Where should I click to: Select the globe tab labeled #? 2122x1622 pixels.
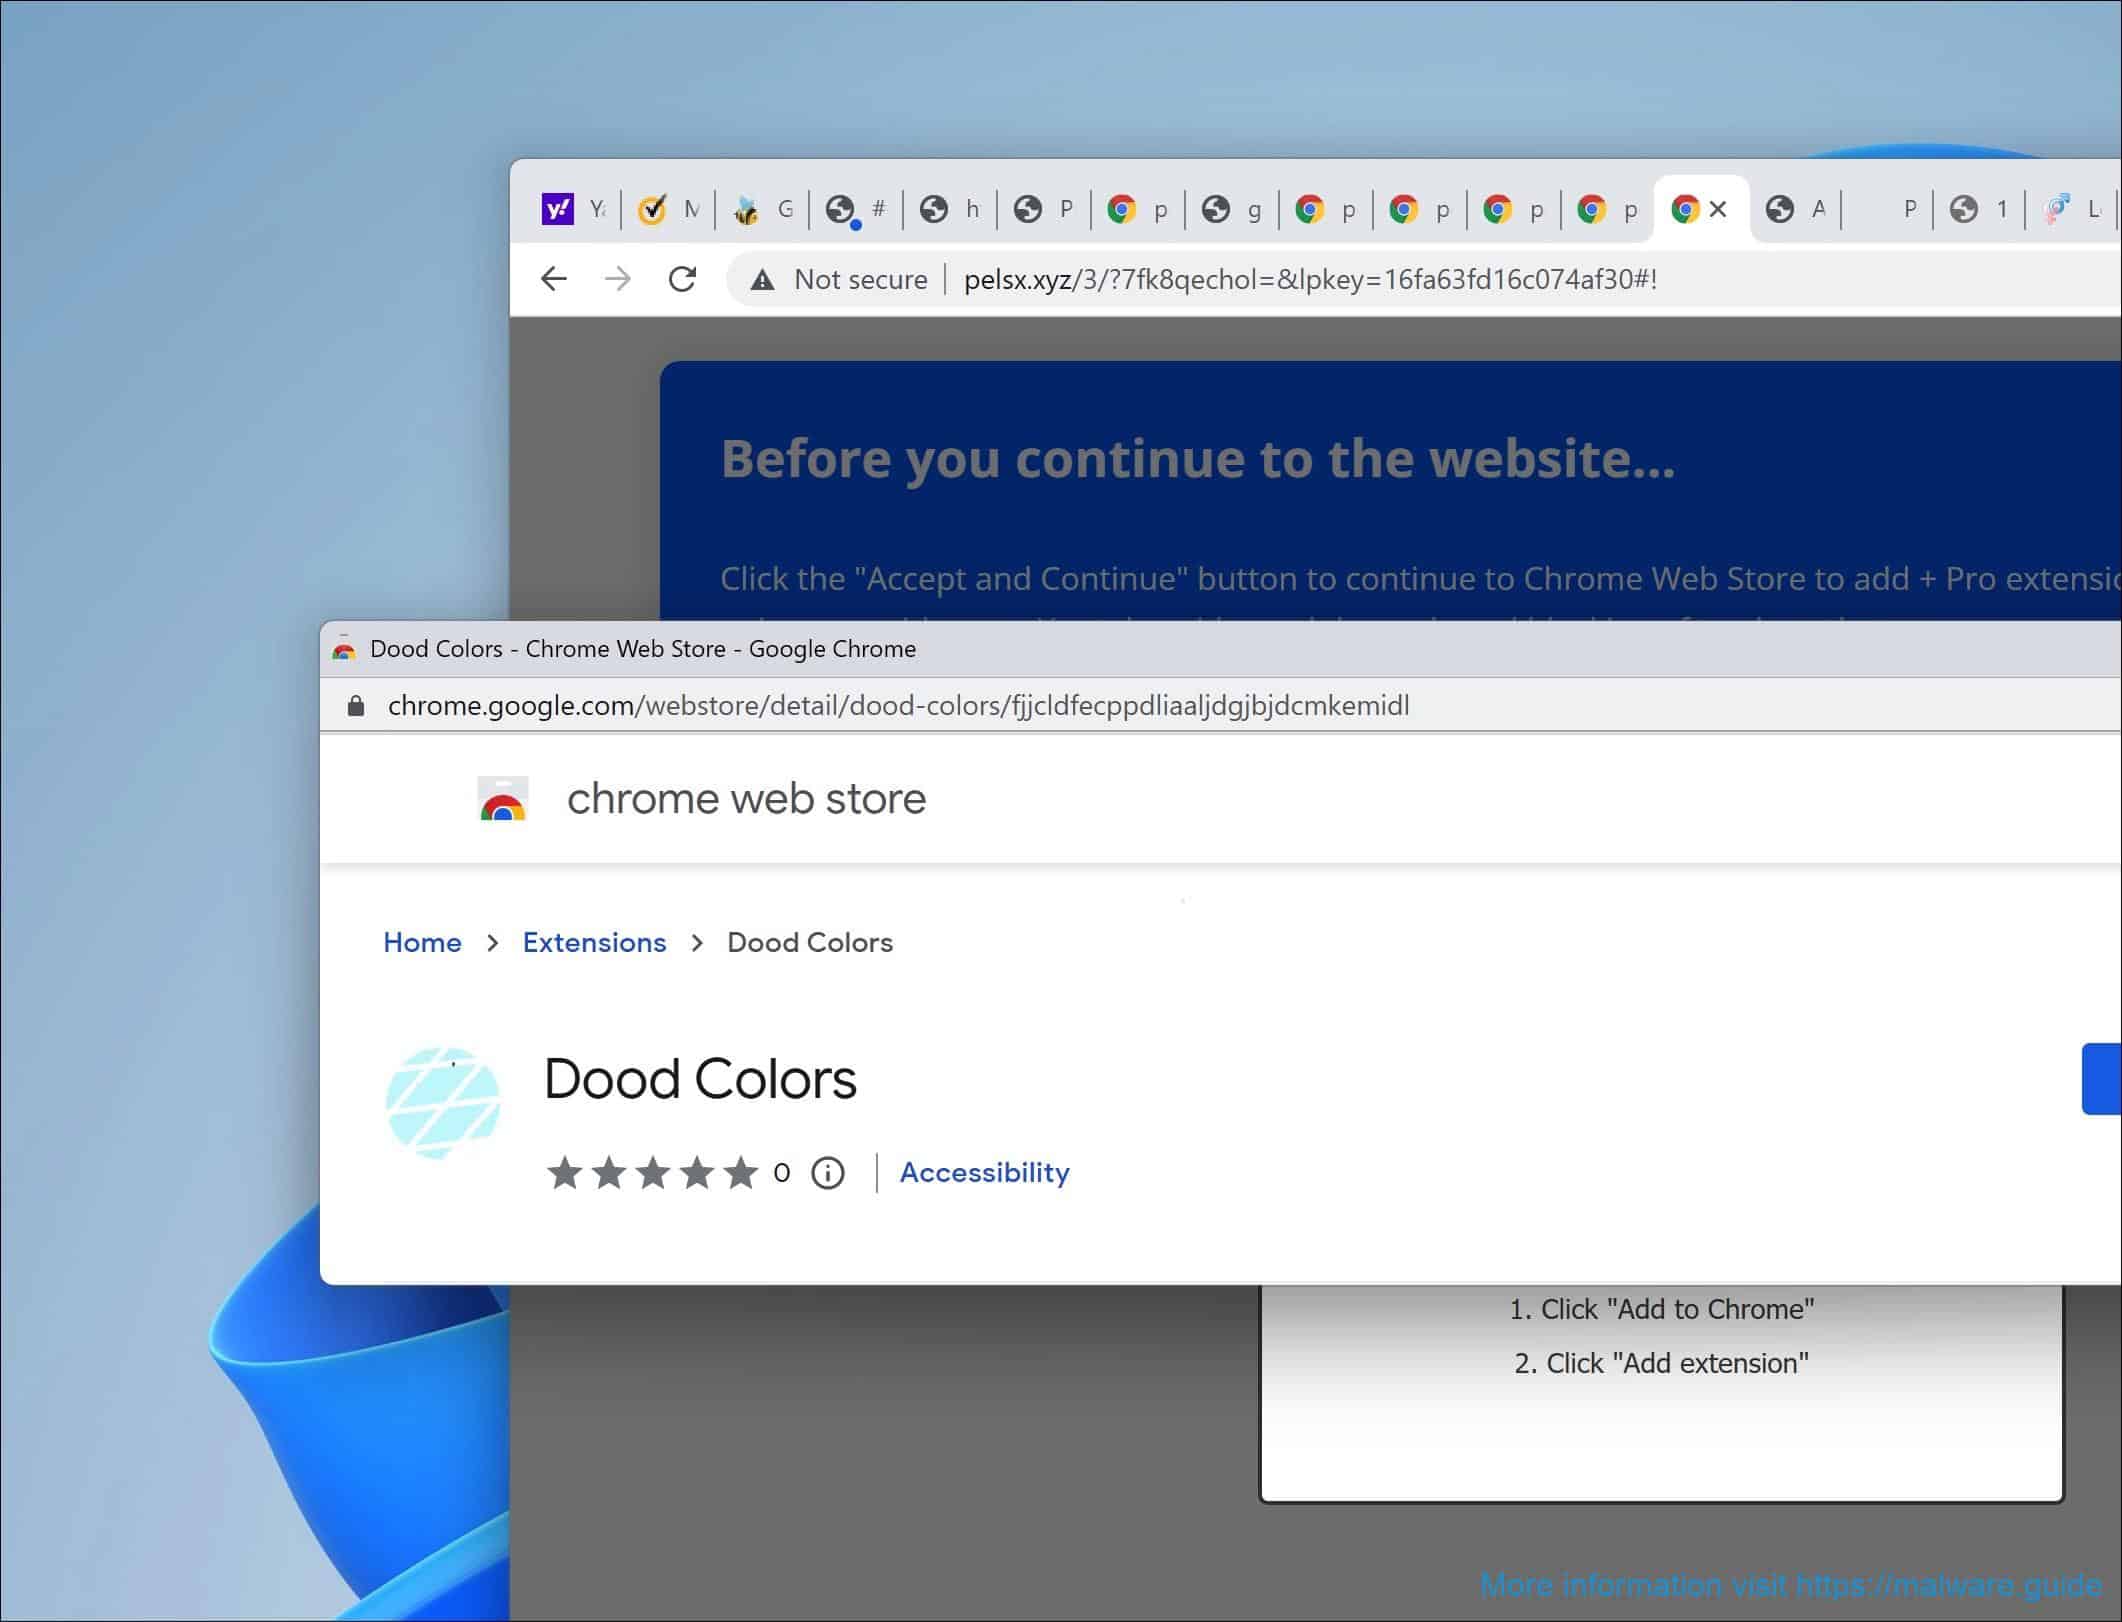click(856, 209)
